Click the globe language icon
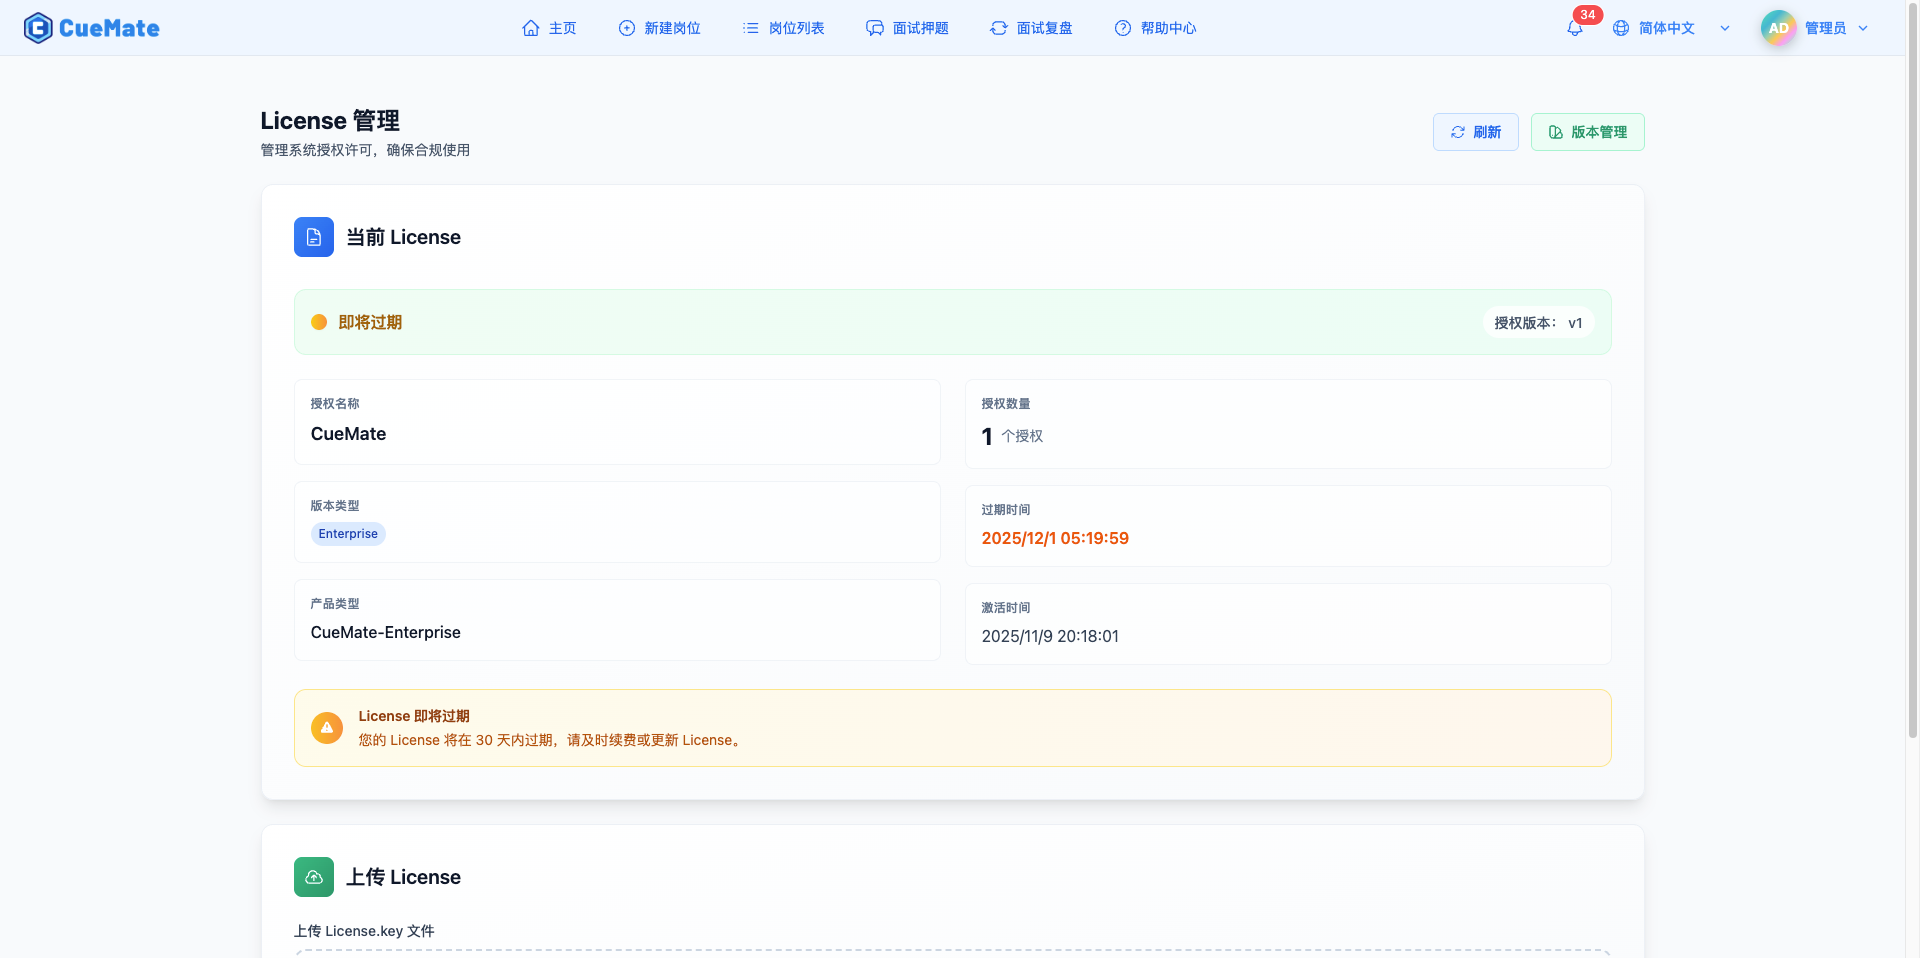 coord(1621,28)
